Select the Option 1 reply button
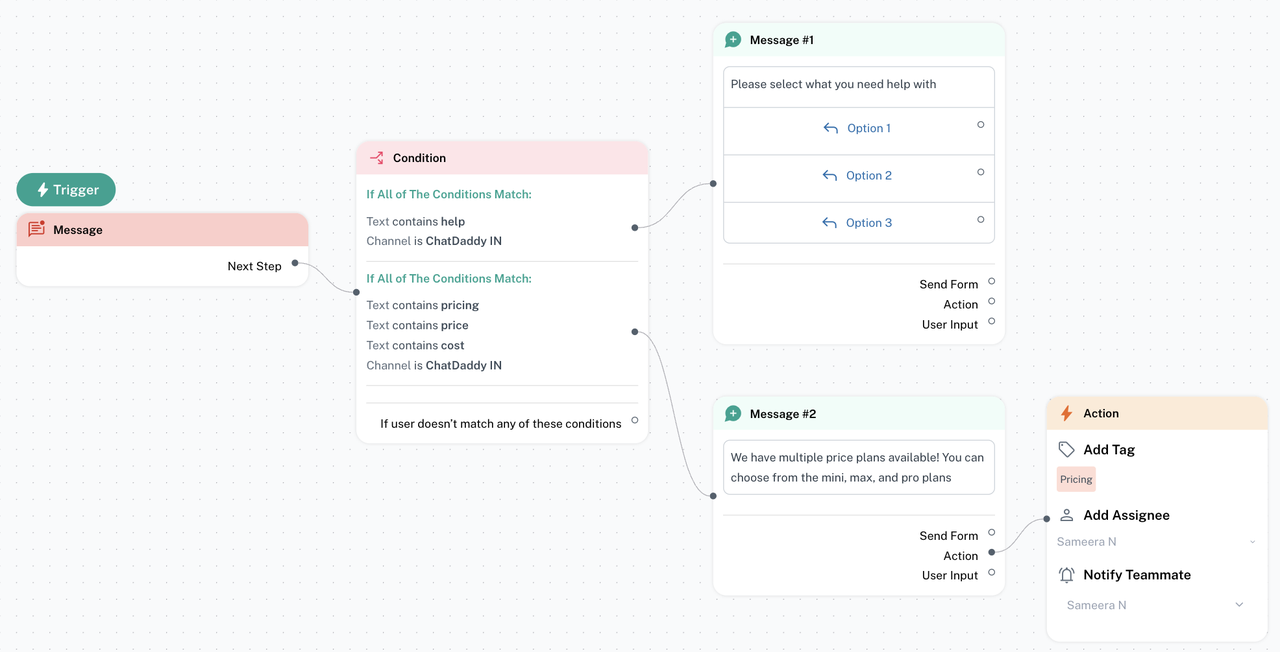 (x=857, y=128)
